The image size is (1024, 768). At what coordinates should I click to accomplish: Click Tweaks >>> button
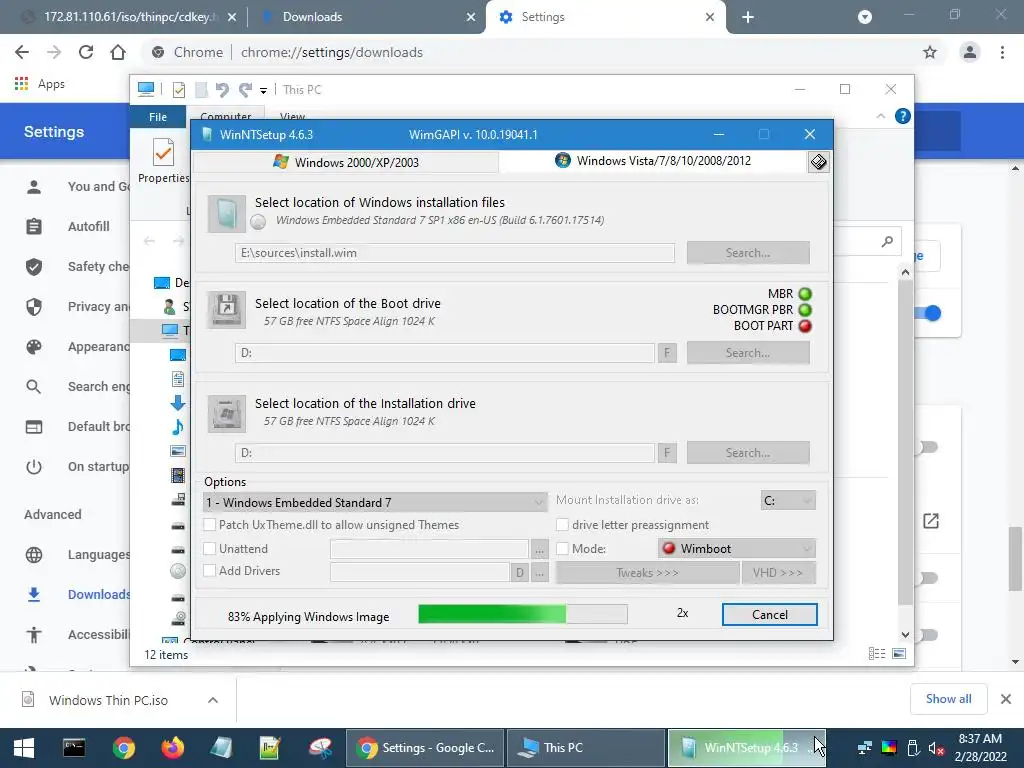pos(647,573)
